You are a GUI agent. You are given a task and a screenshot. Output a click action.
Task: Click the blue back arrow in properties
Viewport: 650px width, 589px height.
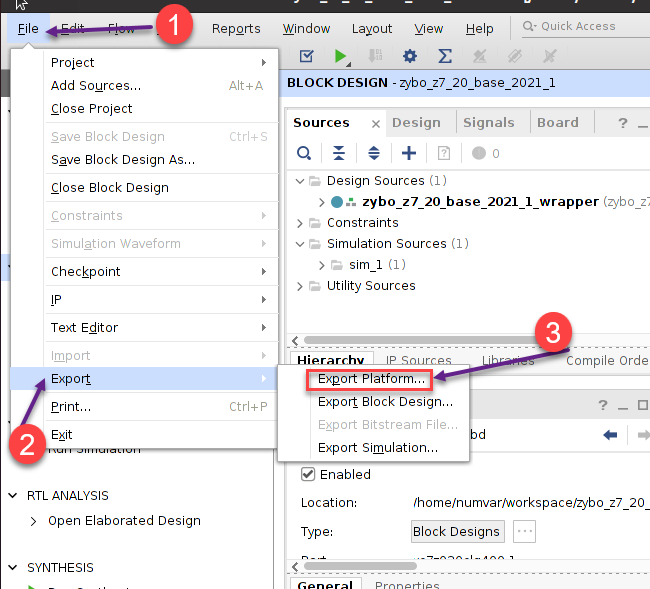(x=609, y=435)
